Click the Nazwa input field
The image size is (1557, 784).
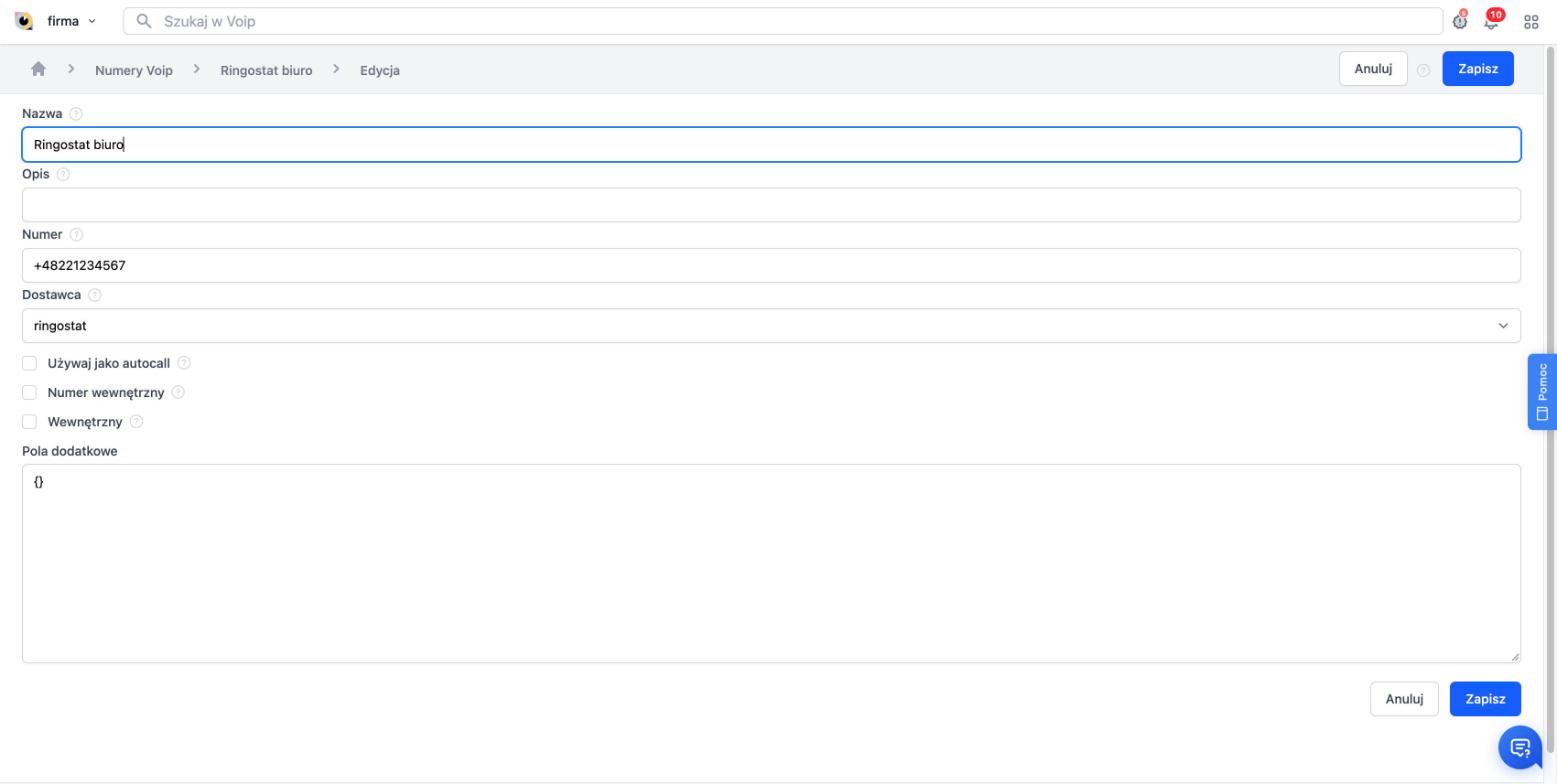click(771, 144)
